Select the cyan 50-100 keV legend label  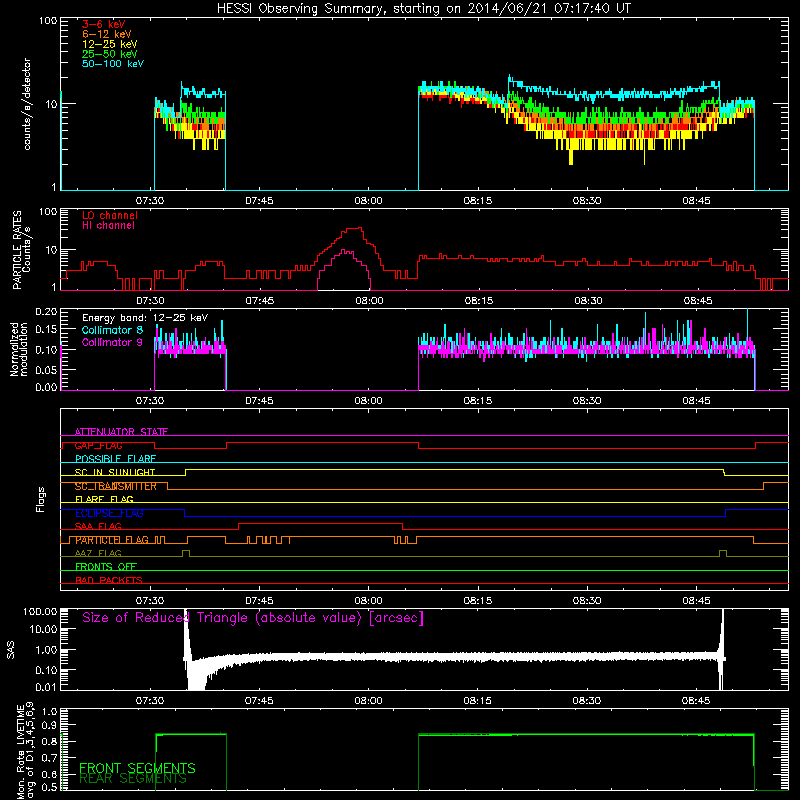[113, 64]
